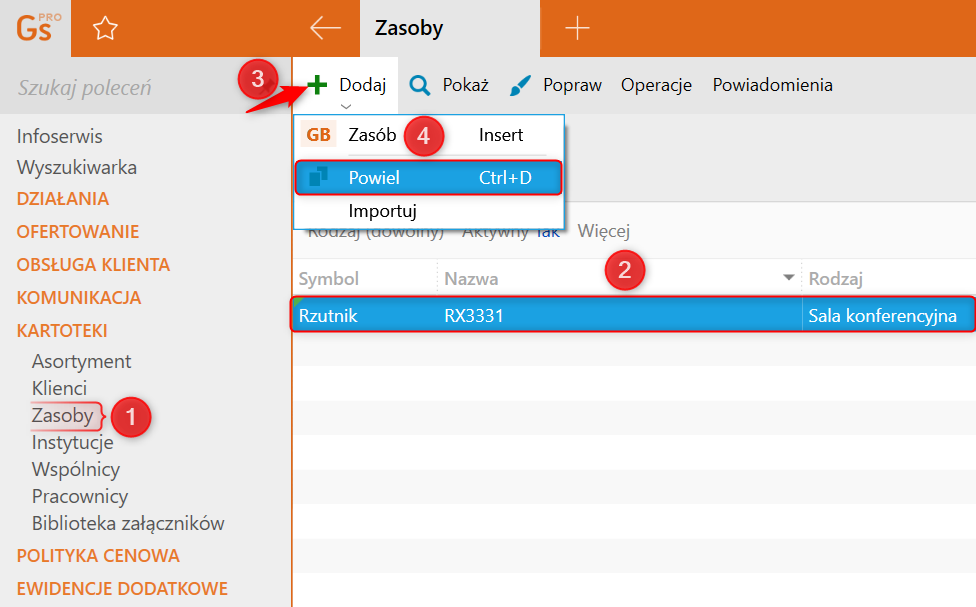Open Powiadomienia in the toolbar

(x=772, y=85)
